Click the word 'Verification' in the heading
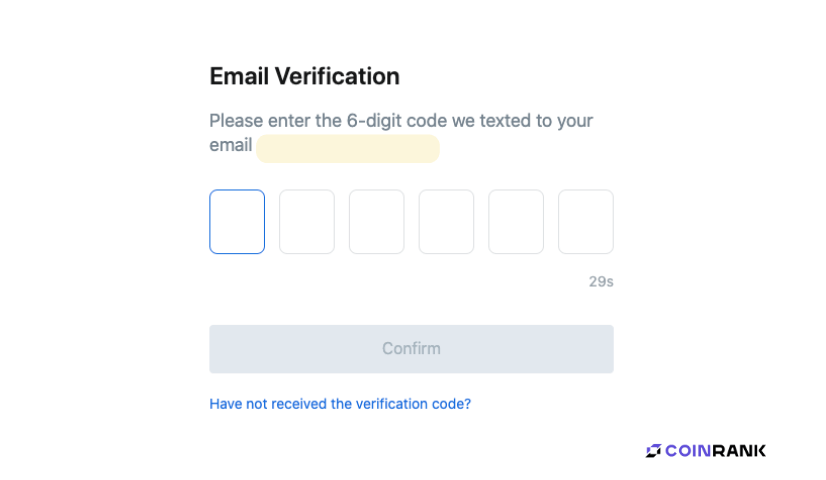Image resolution: width=826 pixels, height=480 pixels. (337, 76)
